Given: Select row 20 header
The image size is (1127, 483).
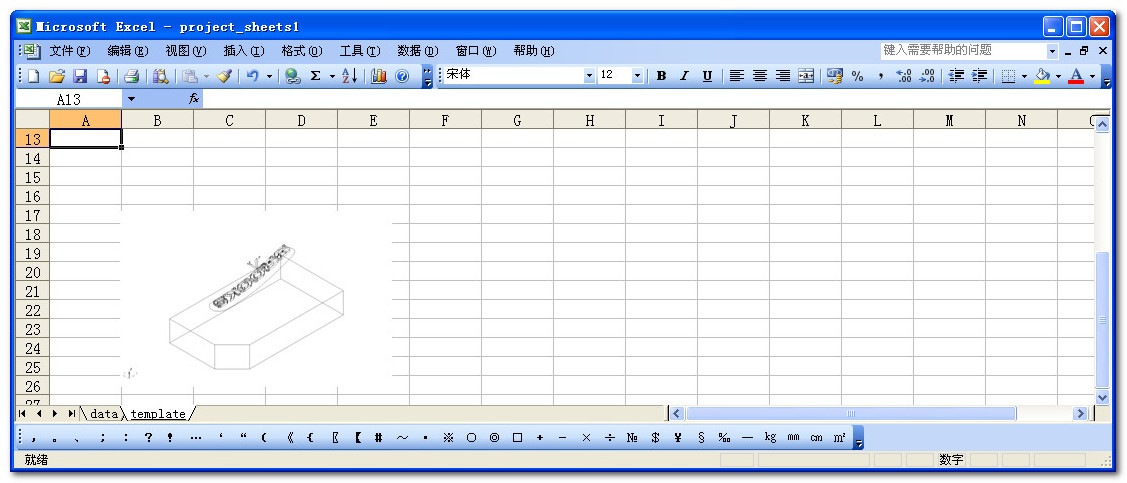Looking at the screenshot, I should tap(33, 272).
